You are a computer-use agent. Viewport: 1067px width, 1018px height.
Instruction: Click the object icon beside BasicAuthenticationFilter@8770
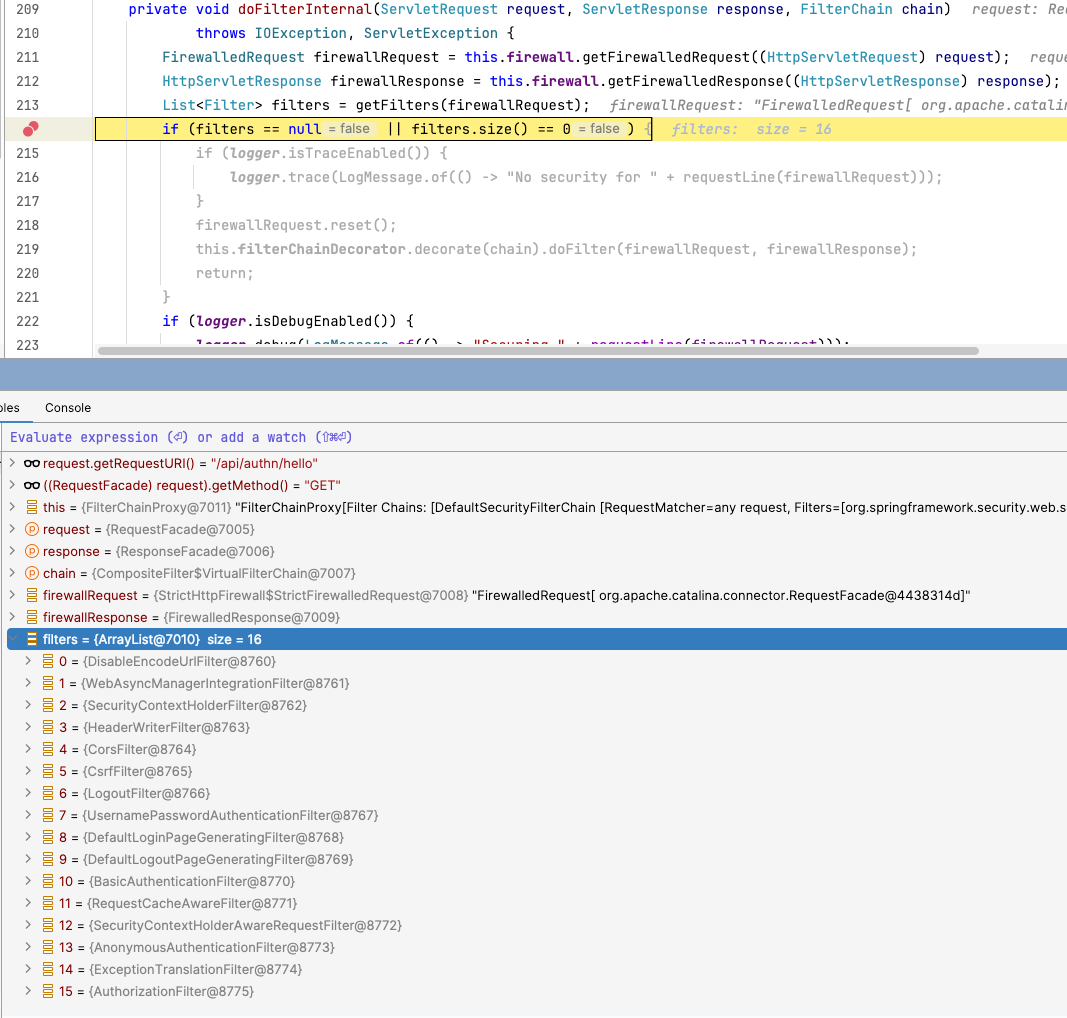click(48, 881)
